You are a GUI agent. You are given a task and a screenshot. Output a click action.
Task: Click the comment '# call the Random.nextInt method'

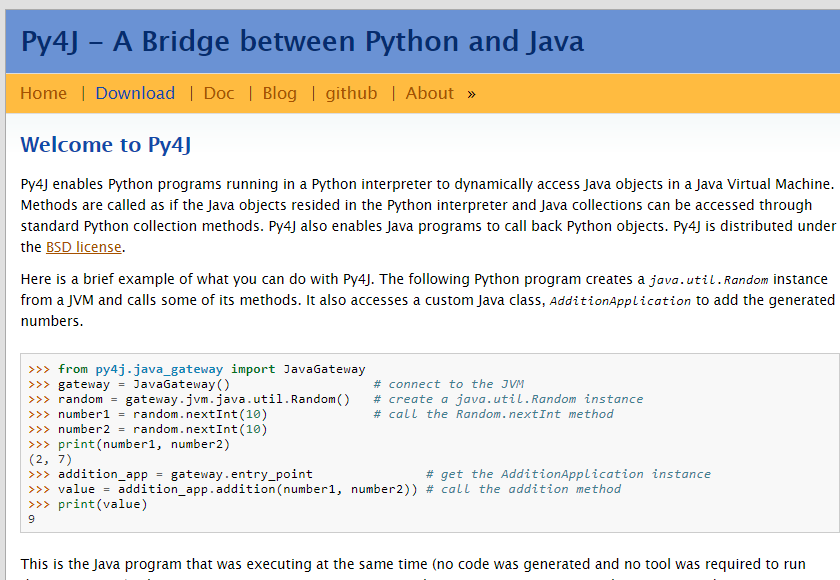(493, 414)
